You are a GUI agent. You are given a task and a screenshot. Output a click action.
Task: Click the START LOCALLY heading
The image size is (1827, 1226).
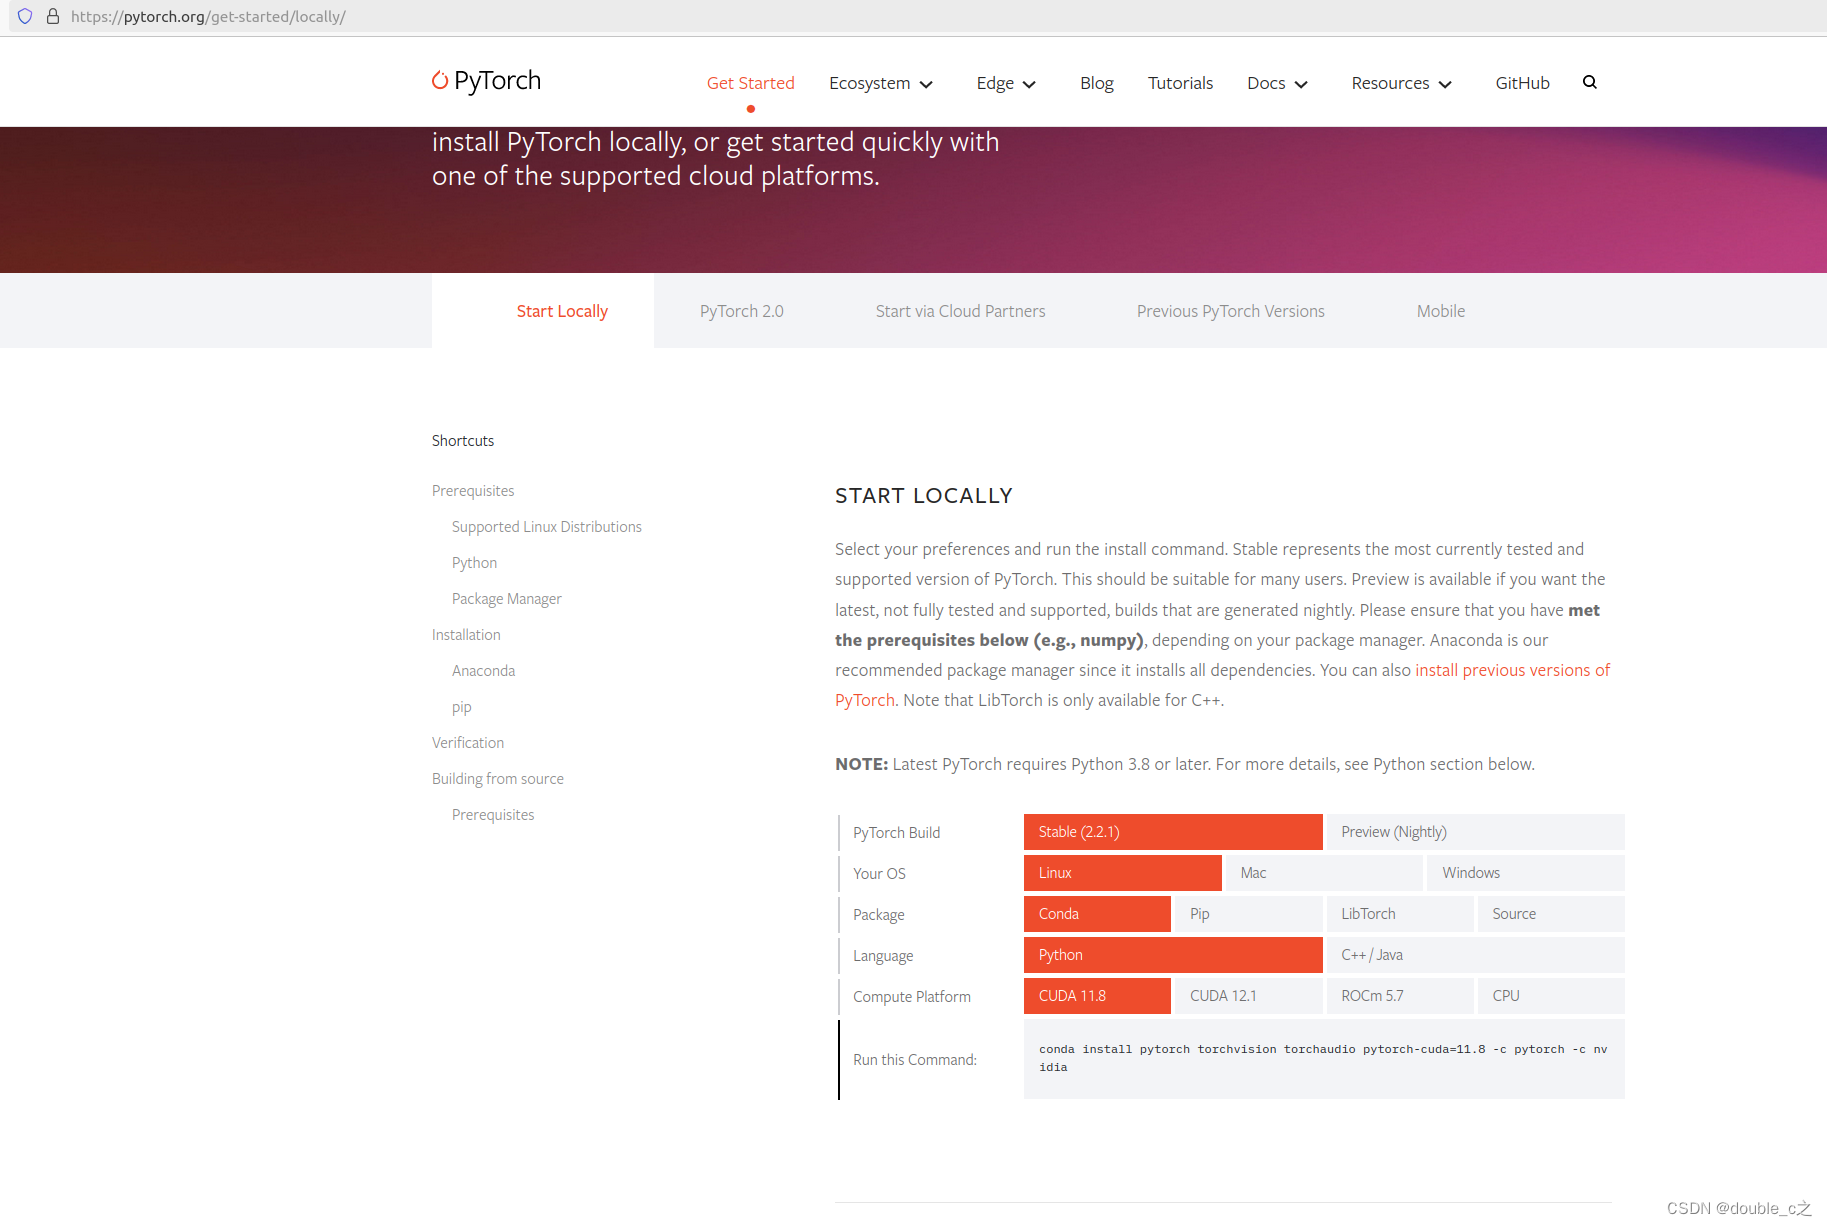[x=924, y=496]
